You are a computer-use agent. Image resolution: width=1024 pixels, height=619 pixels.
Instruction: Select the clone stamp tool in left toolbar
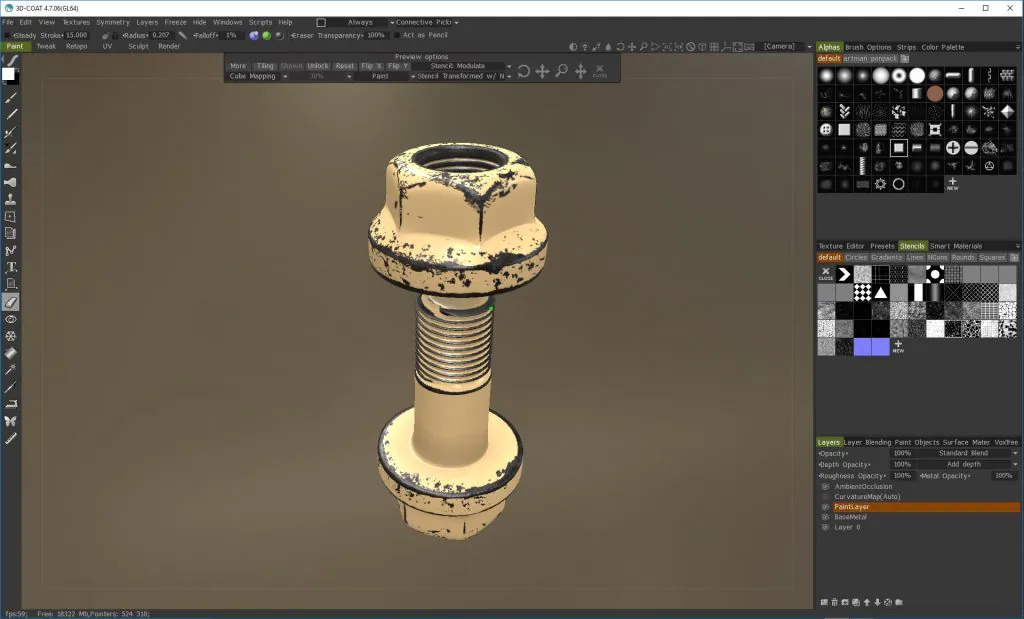(10, 199)
